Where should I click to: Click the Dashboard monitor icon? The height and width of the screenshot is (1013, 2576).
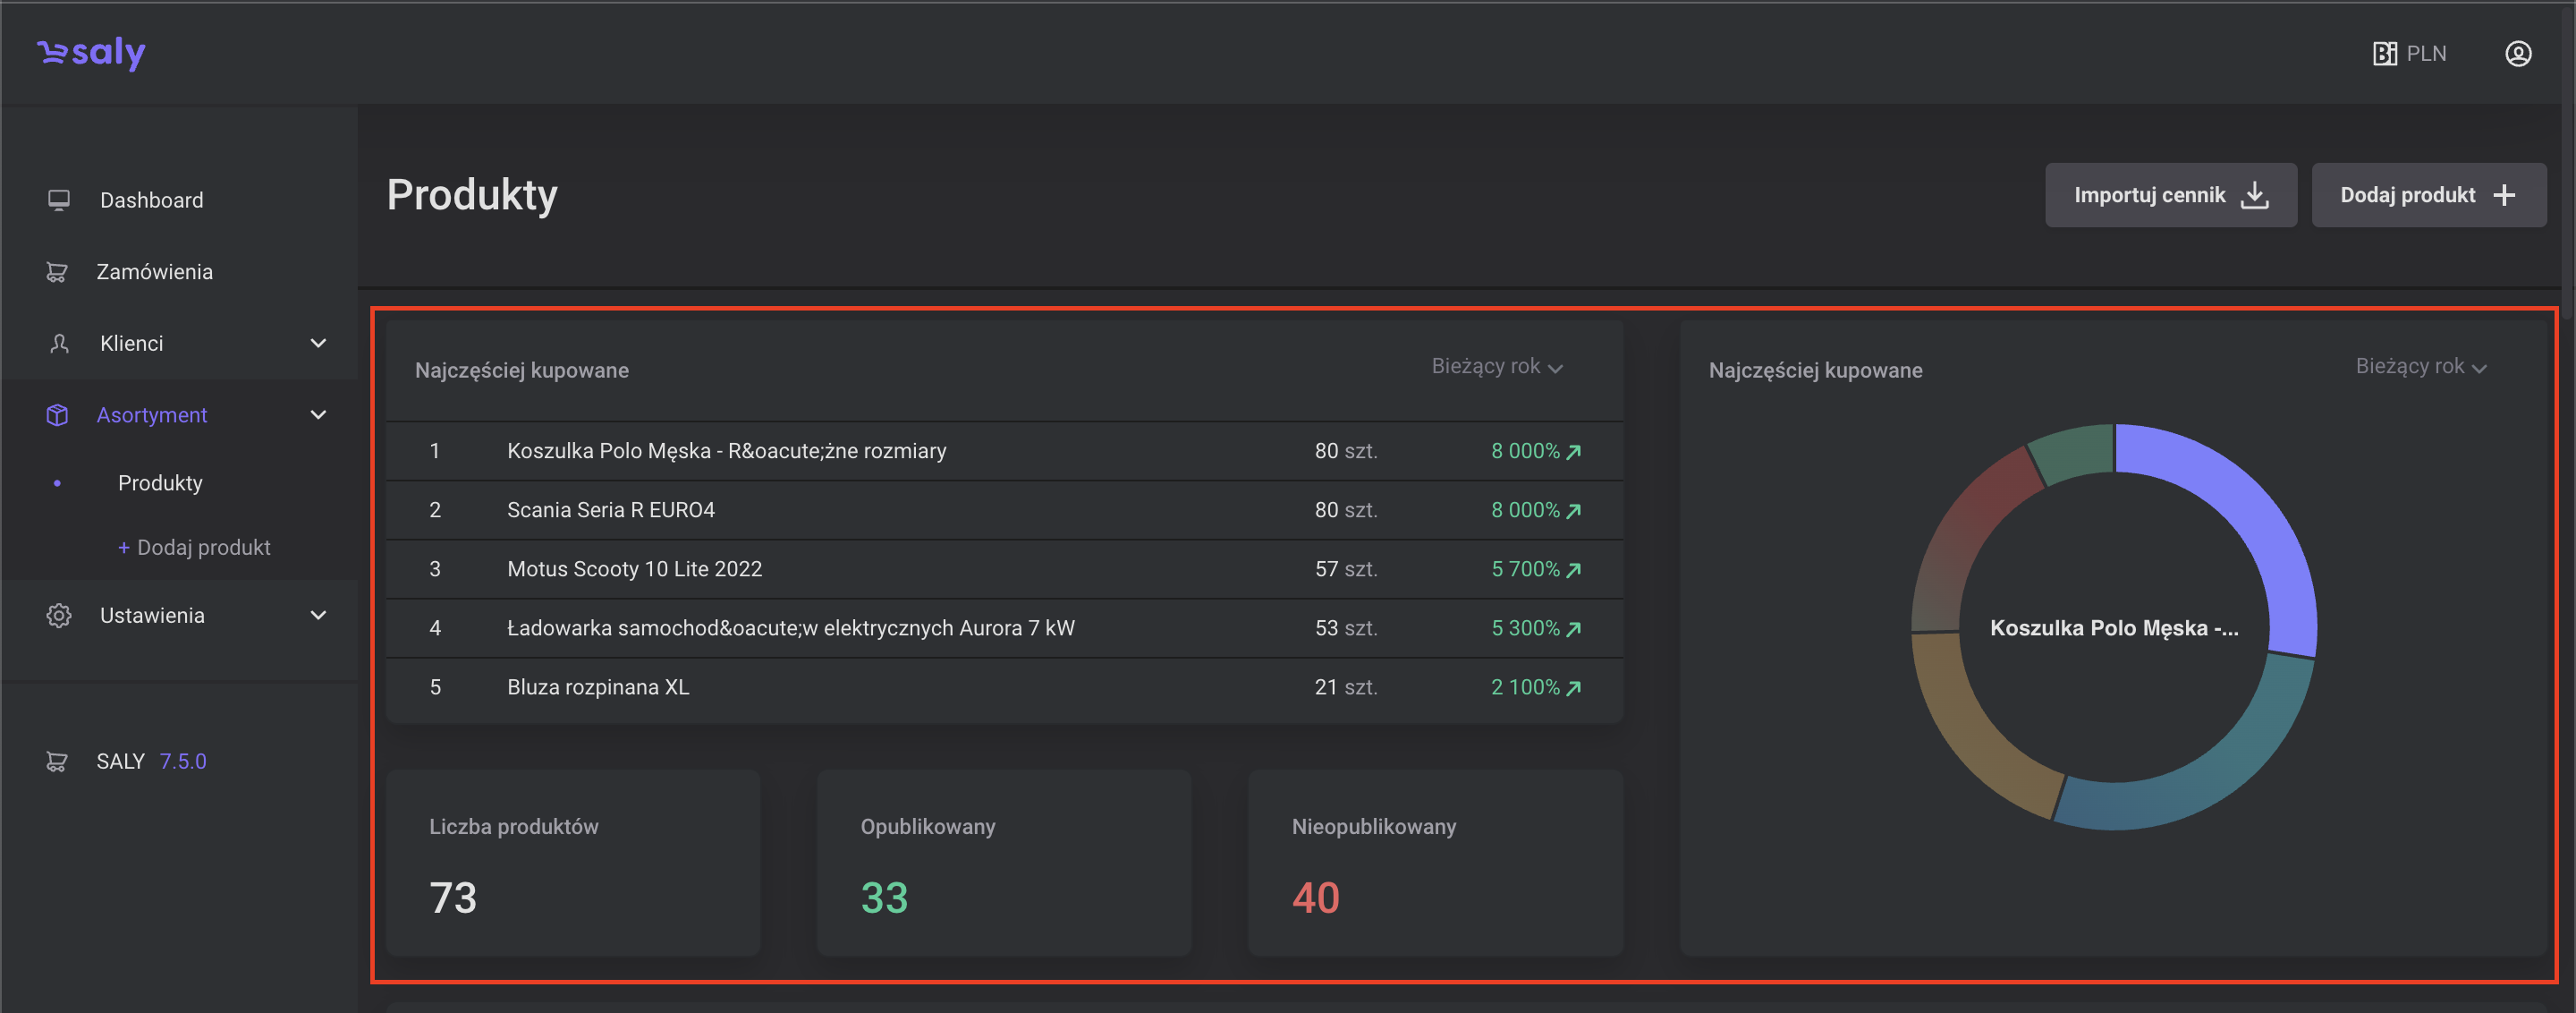pos(59,200)
